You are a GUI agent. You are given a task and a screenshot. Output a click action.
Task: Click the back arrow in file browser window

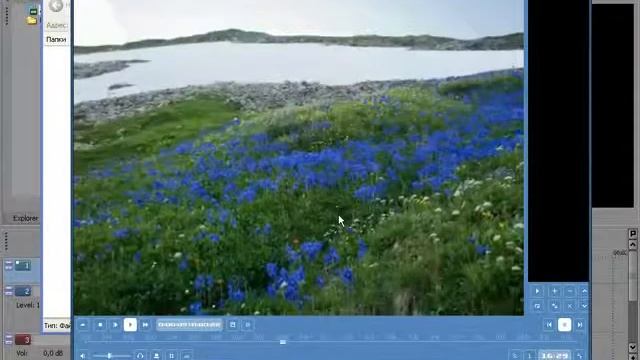click(56, 5)
